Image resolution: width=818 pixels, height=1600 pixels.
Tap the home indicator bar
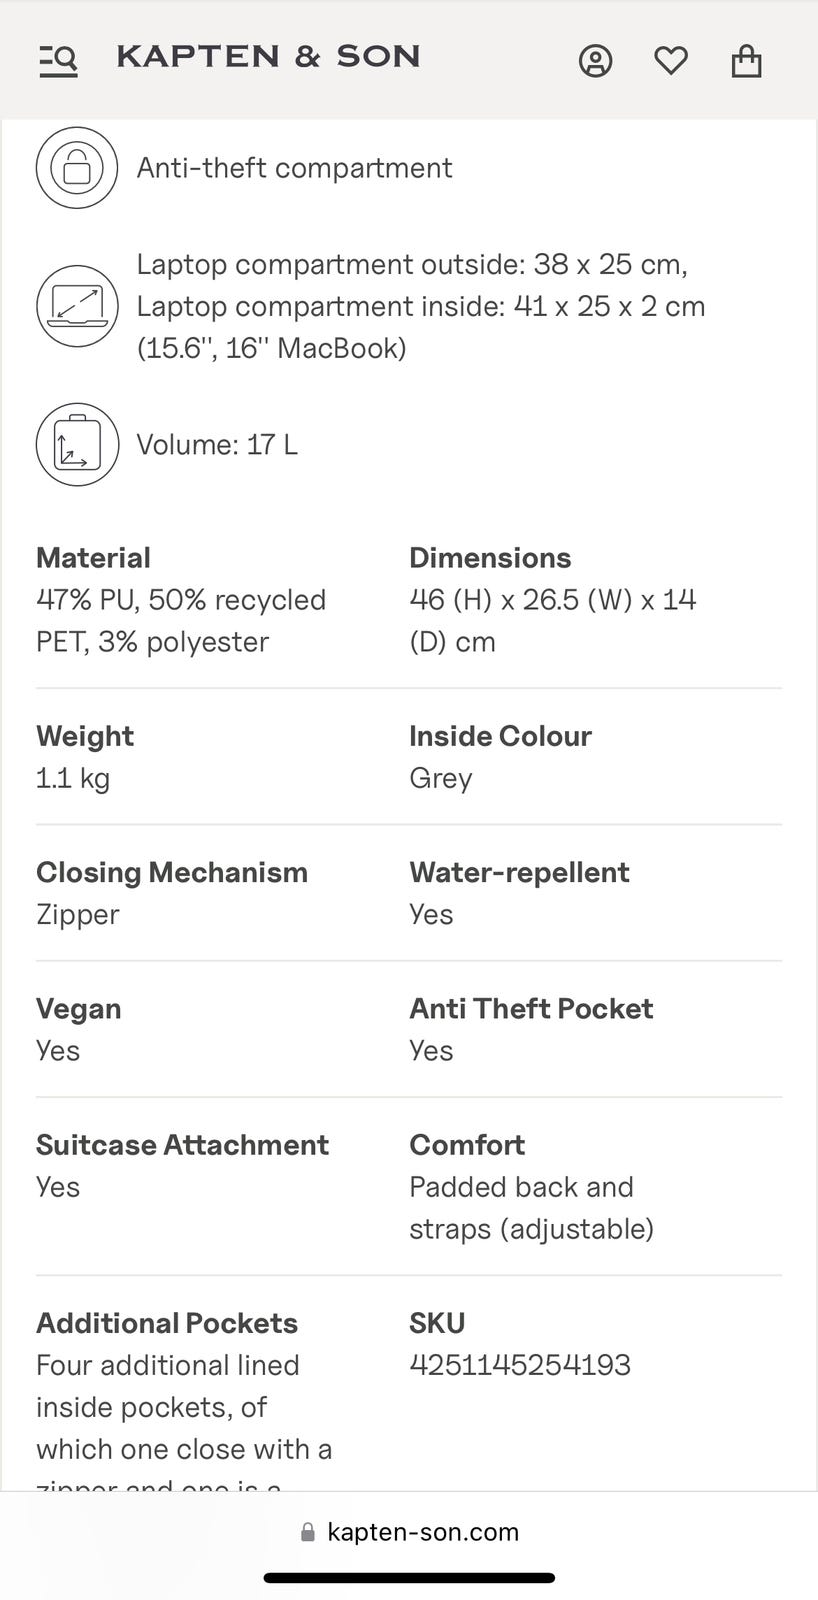tap(409, 1578)
